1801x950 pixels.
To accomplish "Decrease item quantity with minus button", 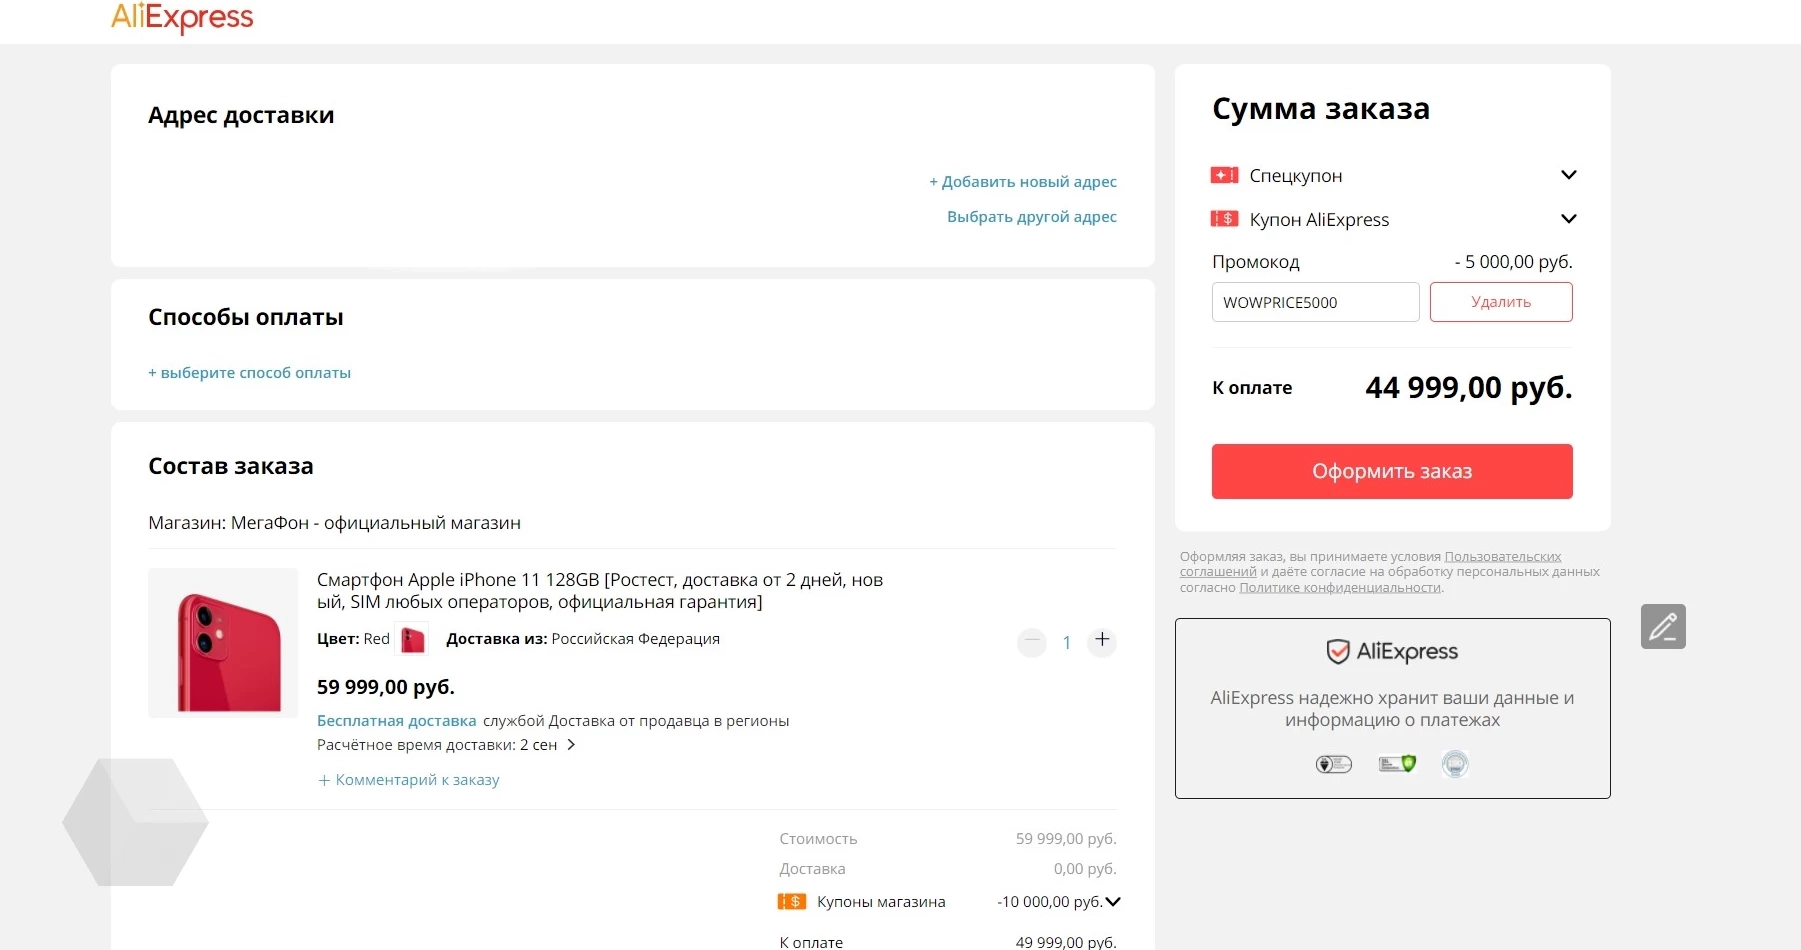I will pyautogui.click(x=1032, y=641).
